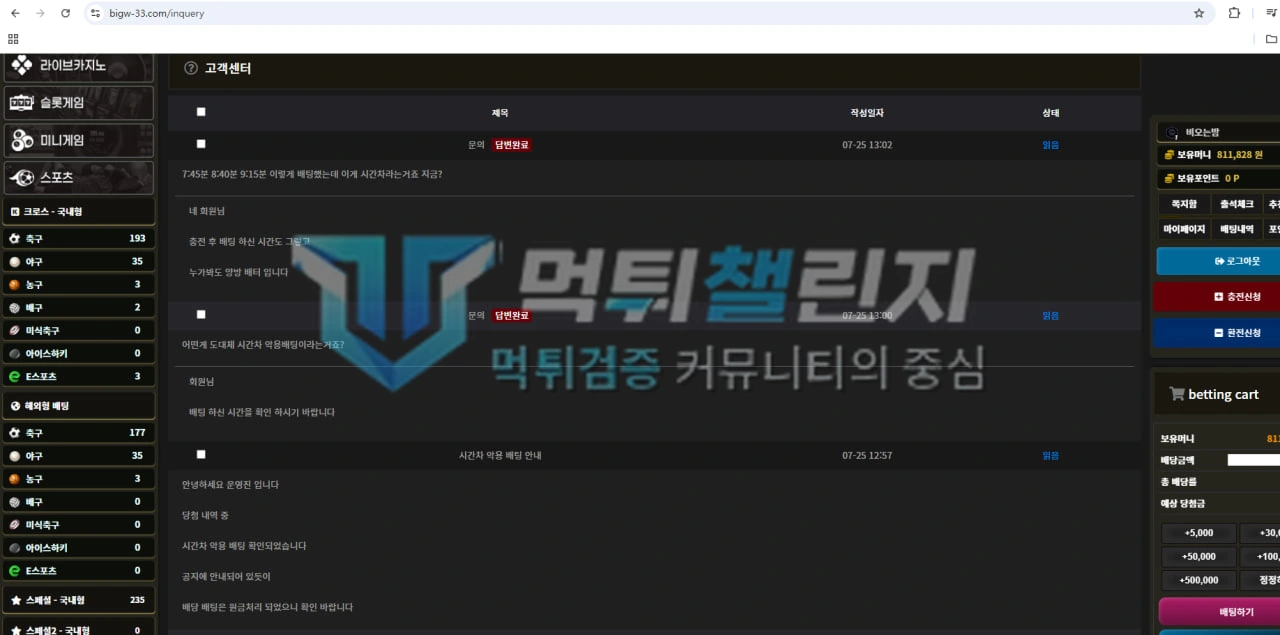Select 축구 under 크로스 - 국내형
This screenshot has height=635, width=1280.
click(x=79, y=239)
